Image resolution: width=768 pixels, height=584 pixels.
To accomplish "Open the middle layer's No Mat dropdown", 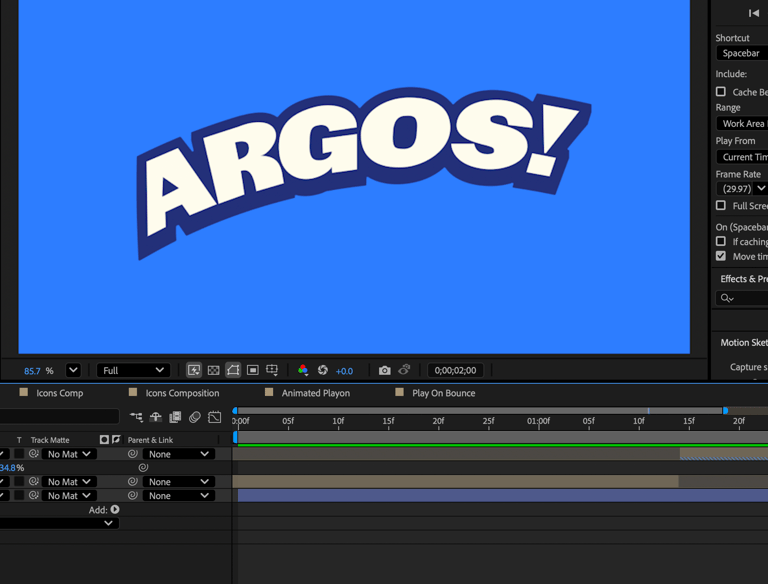I will [69, 482].
